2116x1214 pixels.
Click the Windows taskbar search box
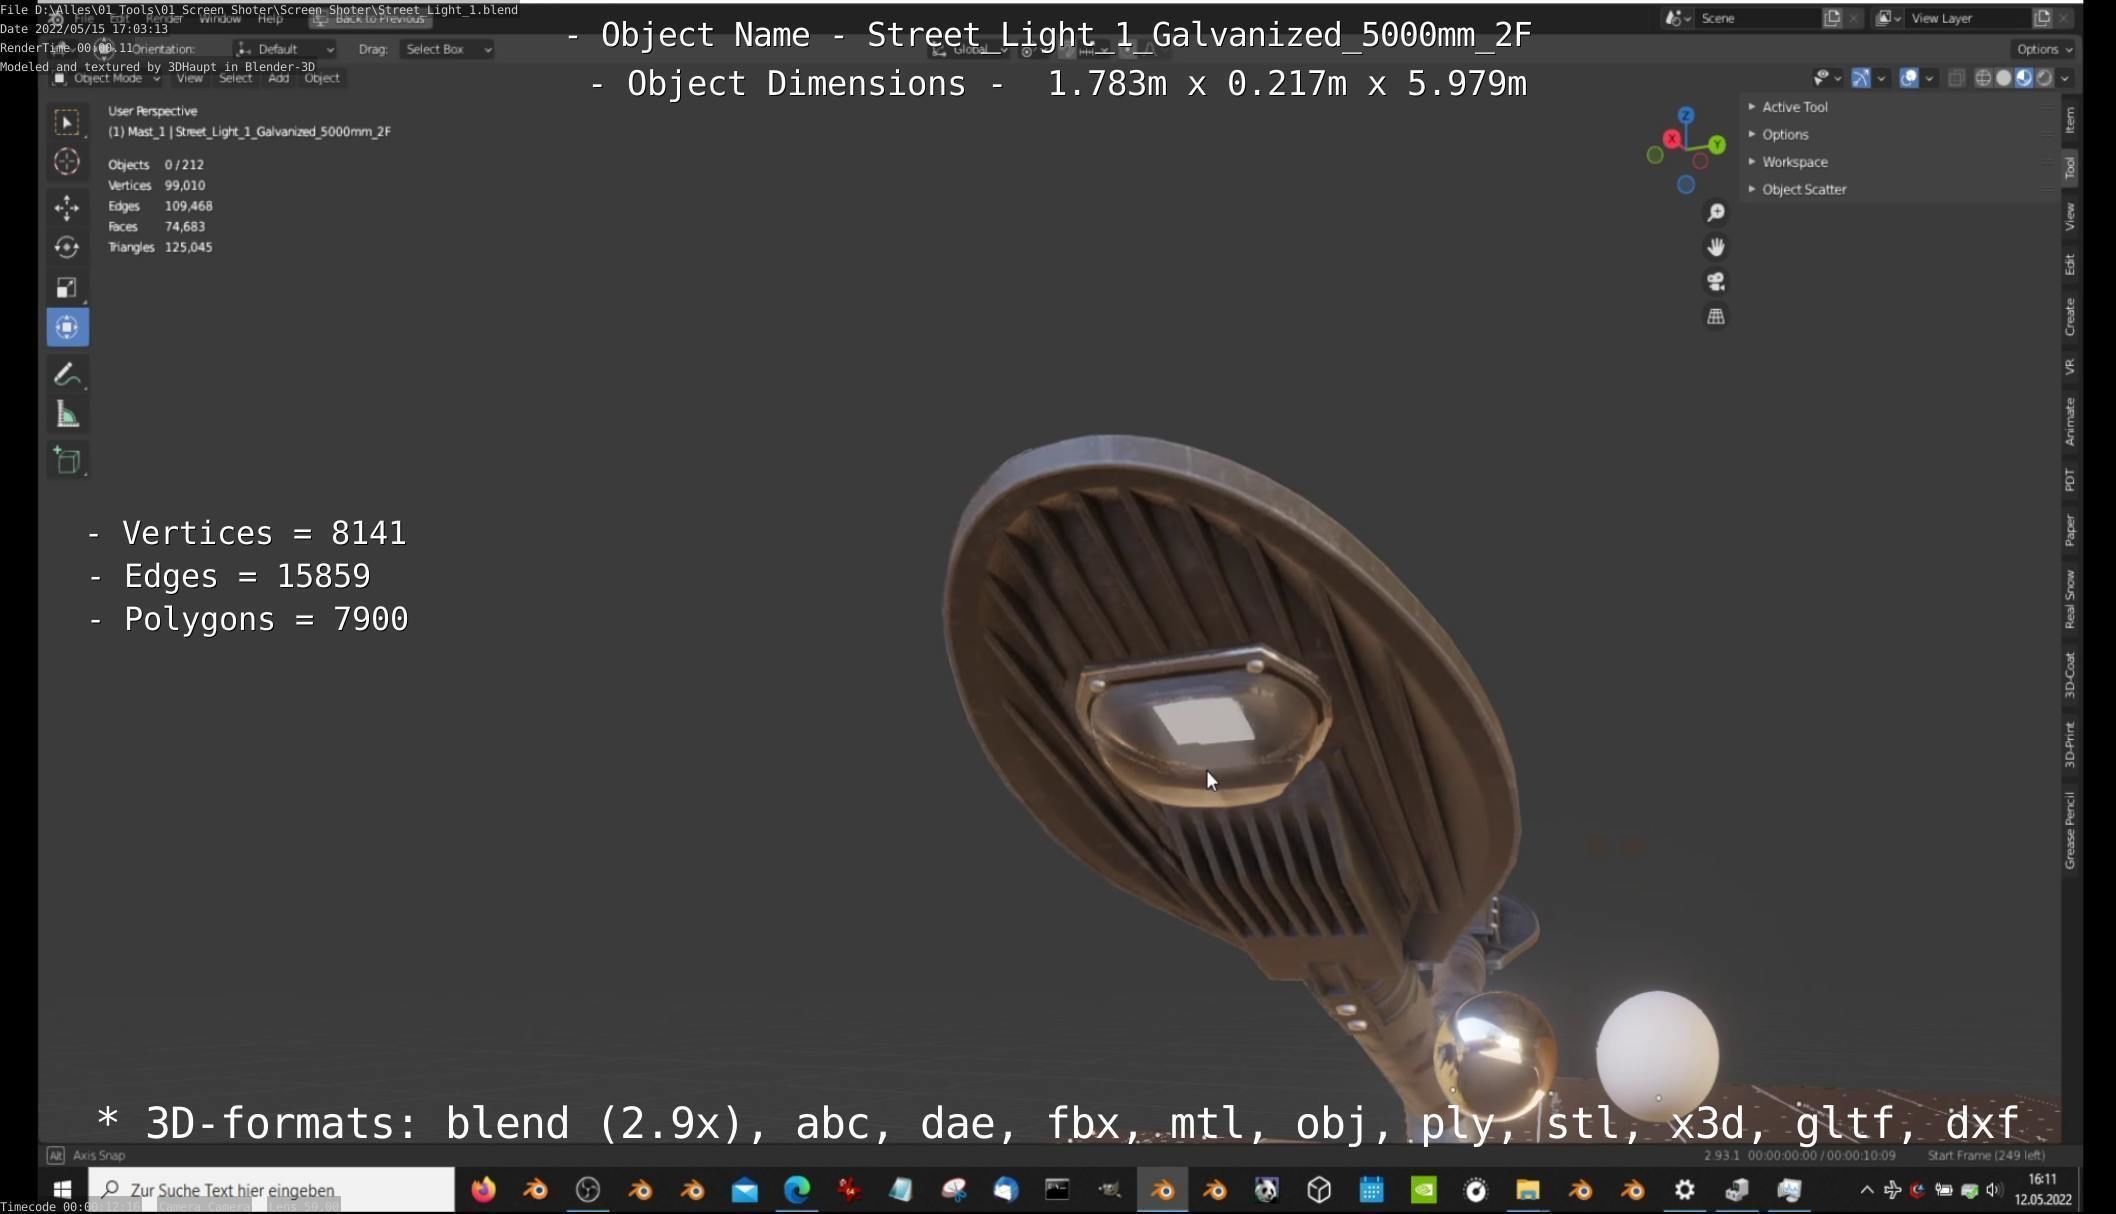coord(272,1190)
